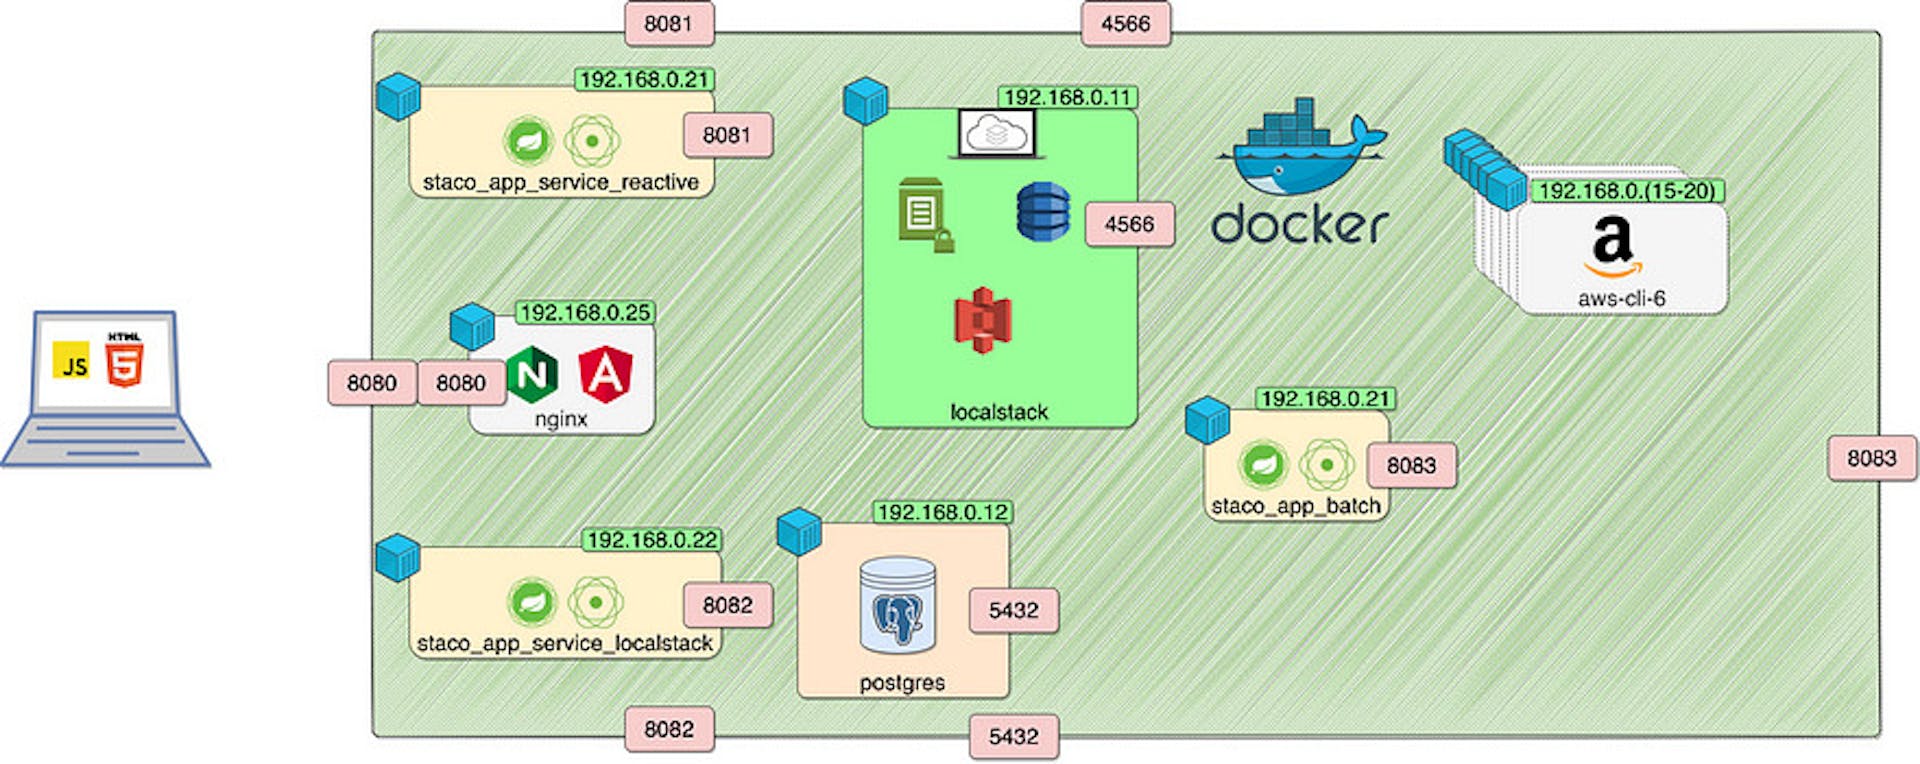Click the 8080 port touching the nginx box

coord(461,383)
